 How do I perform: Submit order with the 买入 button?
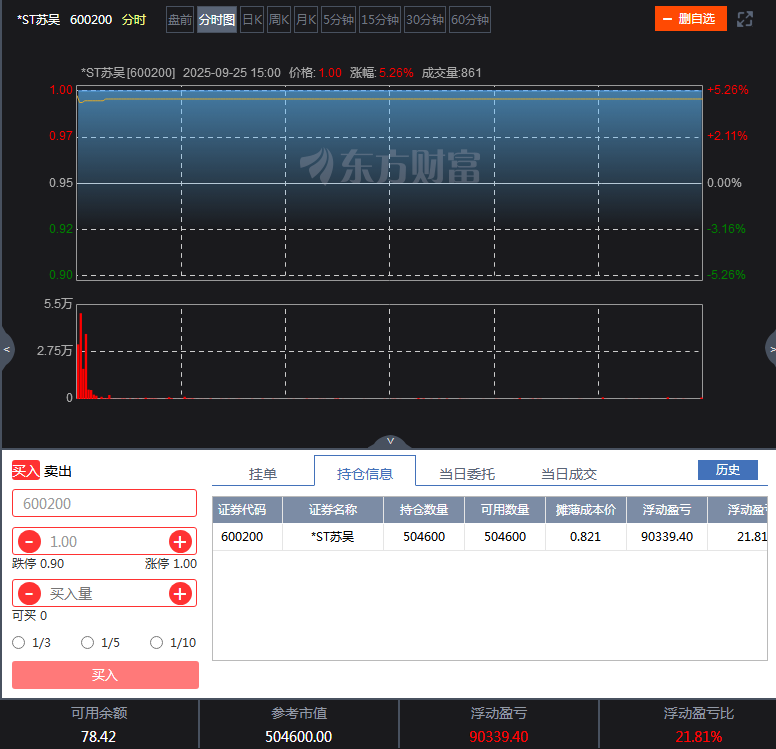tap(105, 675)
